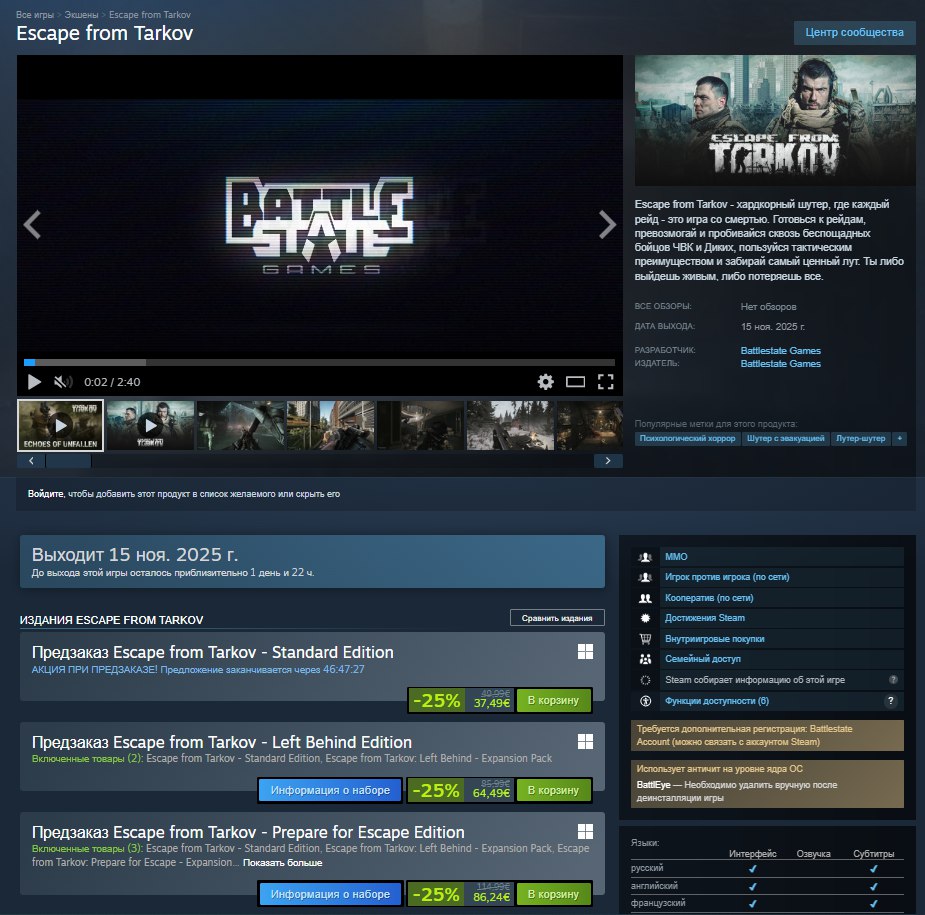Toggle English subtitles checkmark
This screenshot has height=915, width=925.
[875, 887]
